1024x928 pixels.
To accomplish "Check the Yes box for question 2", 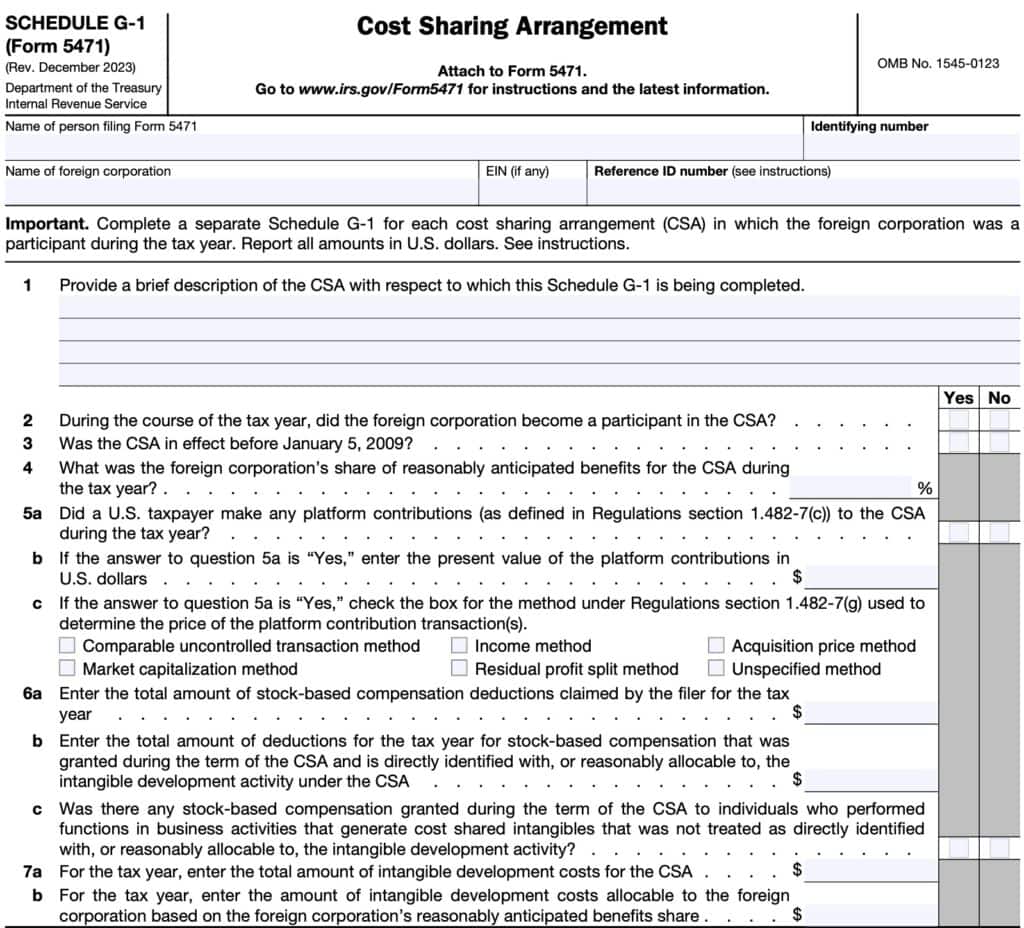I will tap(958, 418).
